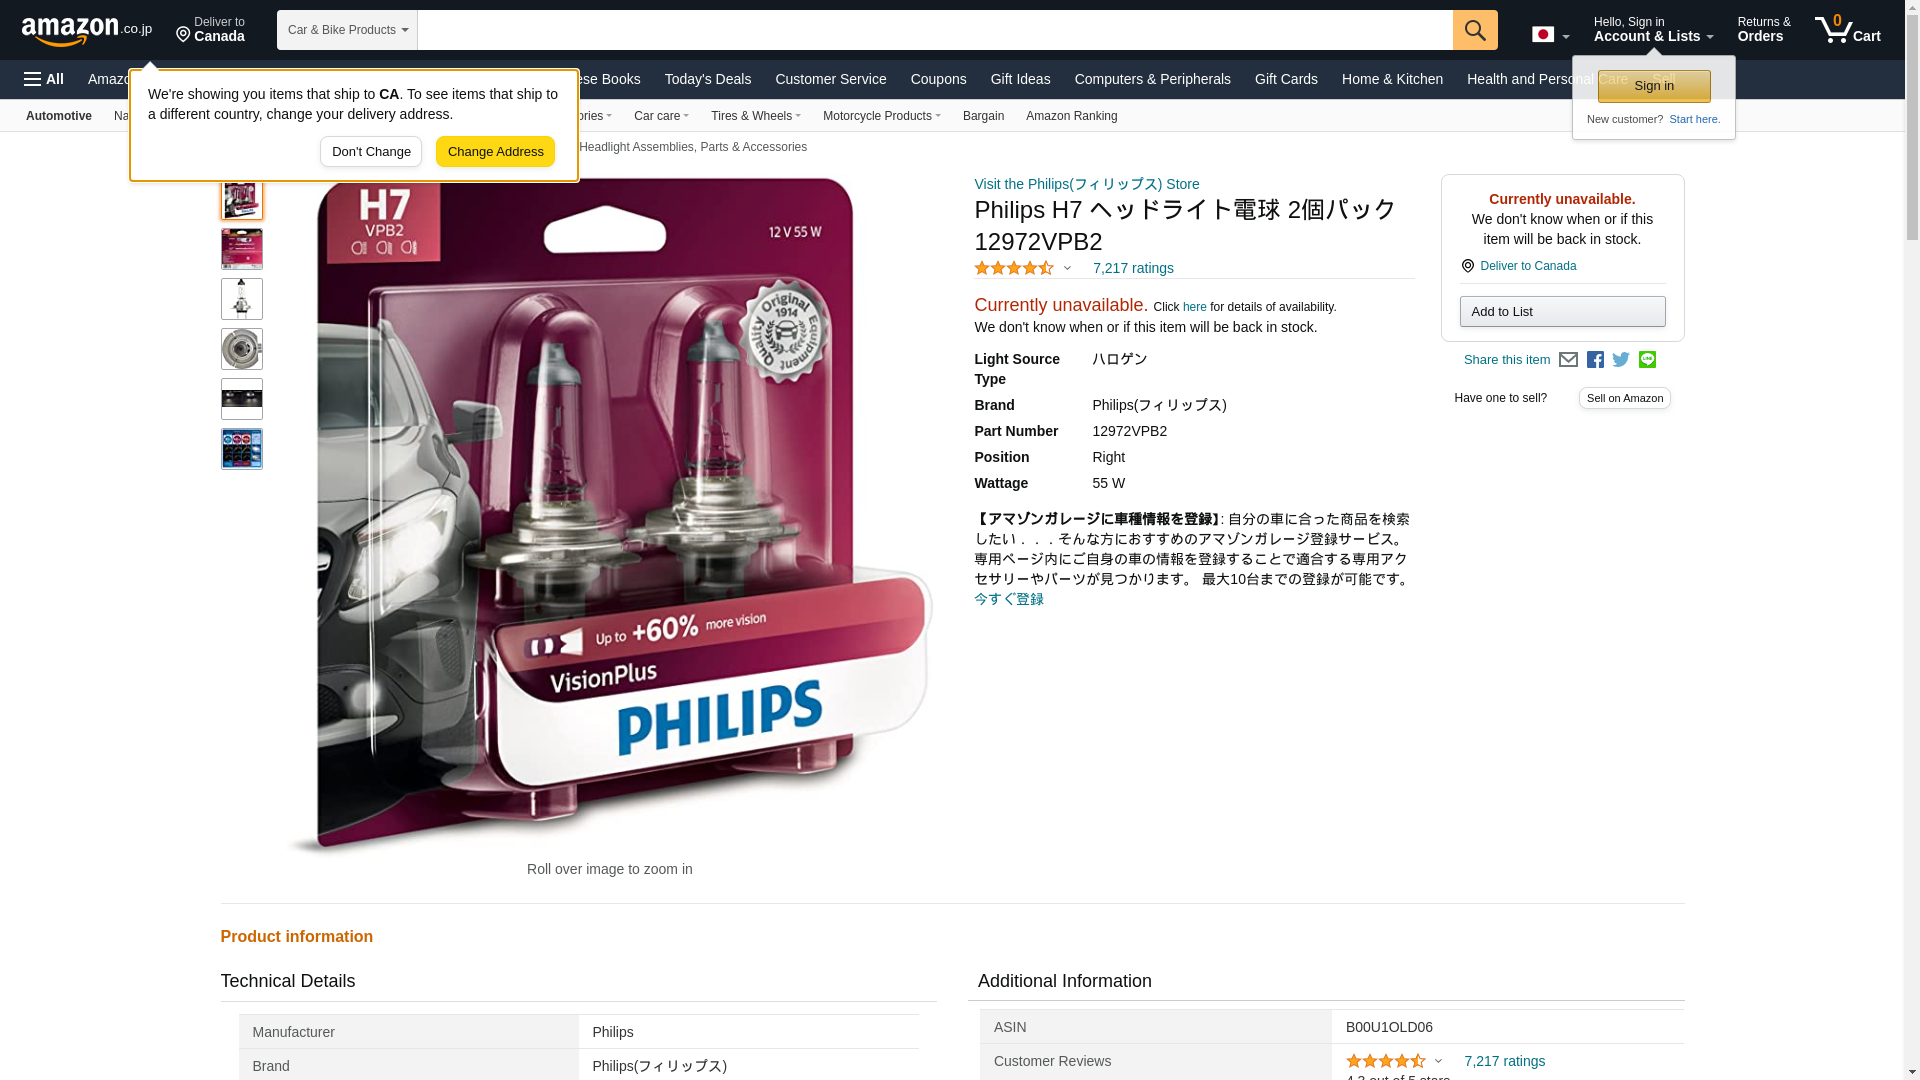Click the yellow Sign in button
This screenshot has width=1920, height=1080.
(x=1654, y=86)
